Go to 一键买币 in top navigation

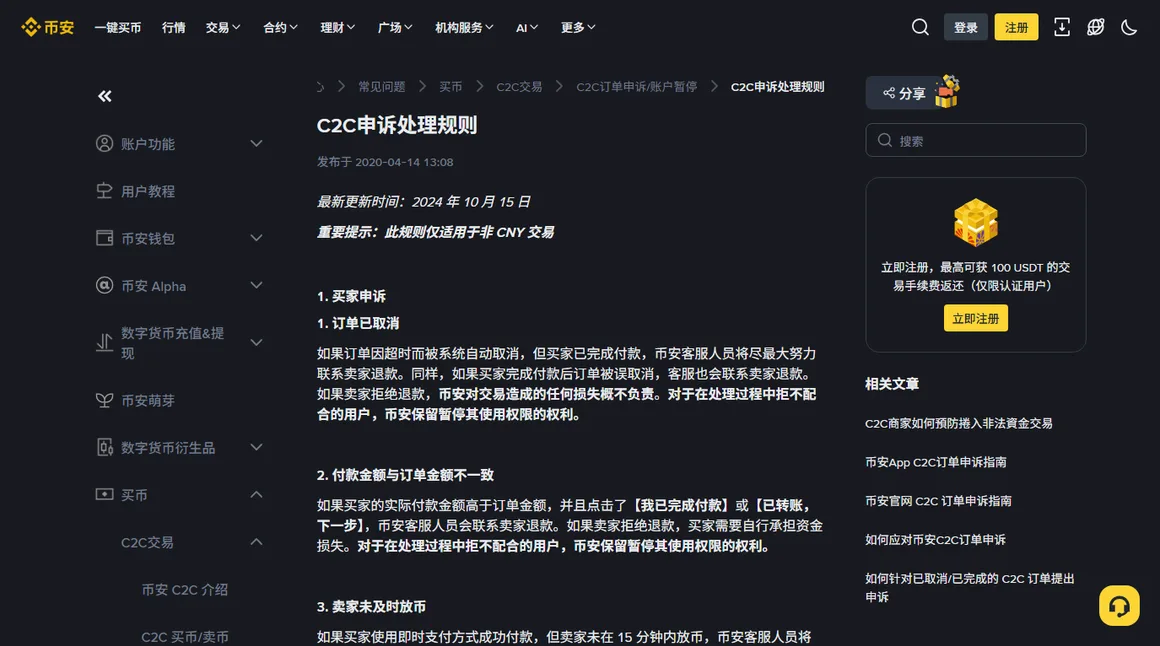click(x=118, y=27)
